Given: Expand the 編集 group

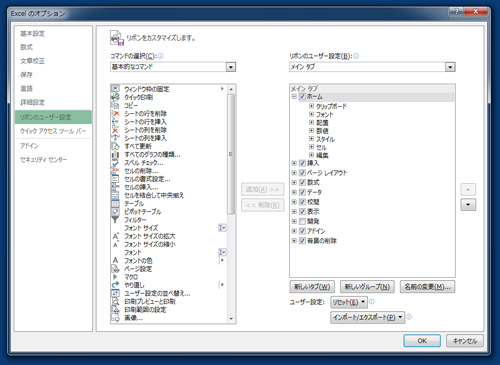Looking at the screenshot, I should (311, 155).
